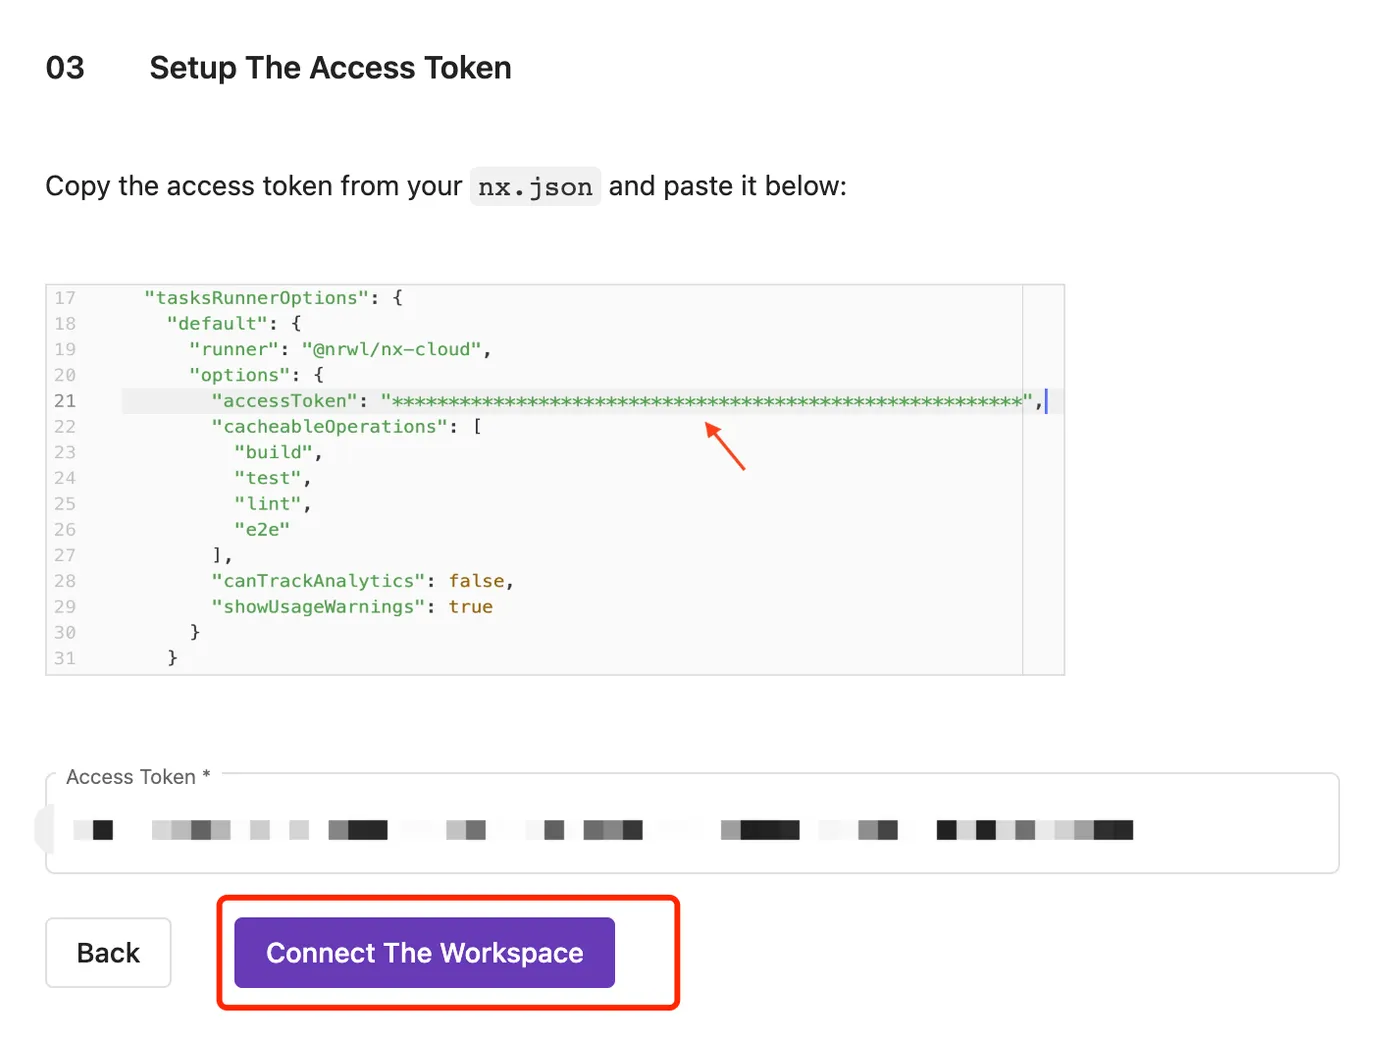Click the red arrow in the code image

click(x=725, y=446)
